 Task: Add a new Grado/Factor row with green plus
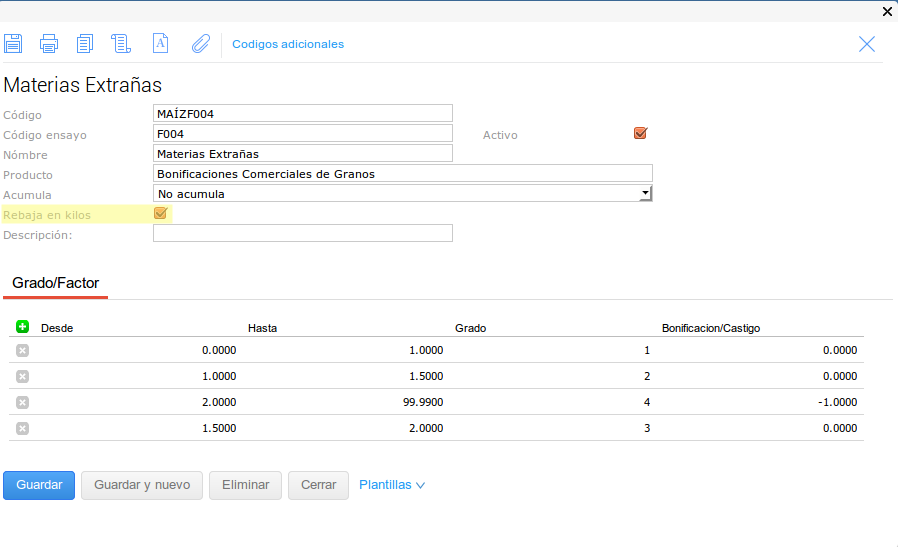[x=22, y=327]
